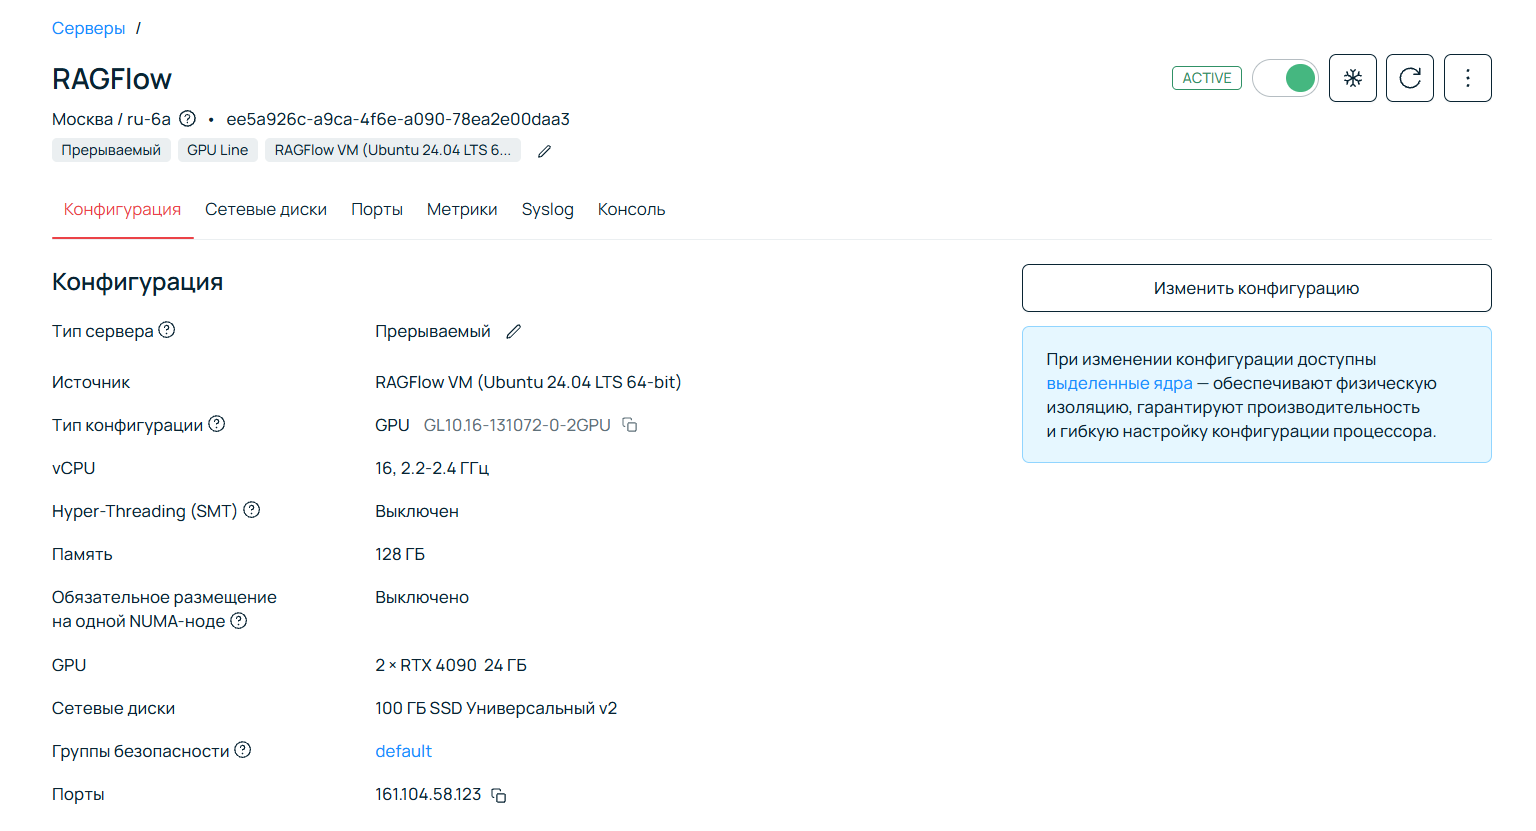Click the GPU value 2 × RTX 4090 24 ГБ

coord(451,665)
